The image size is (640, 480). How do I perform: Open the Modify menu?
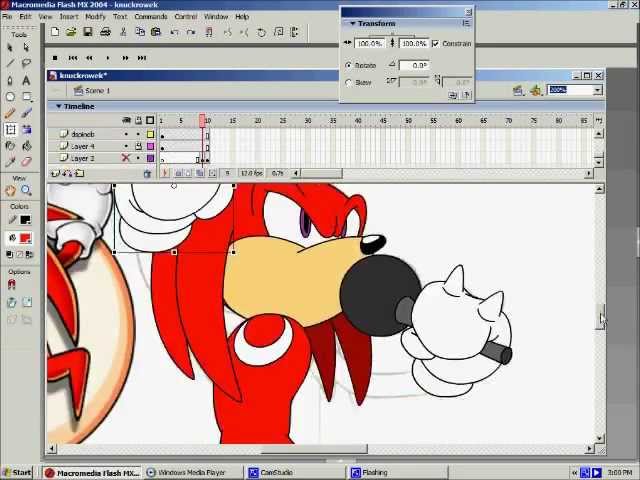[96, 17]
